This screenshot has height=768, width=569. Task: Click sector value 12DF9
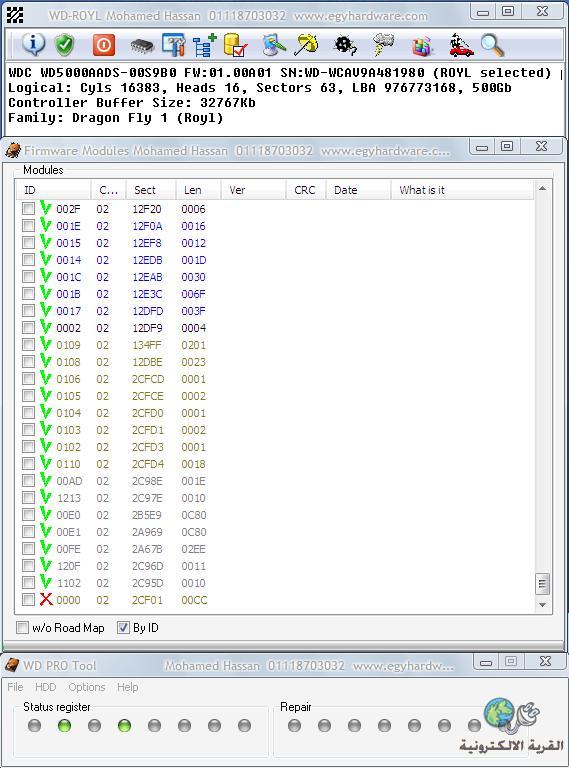pos(147,328)
